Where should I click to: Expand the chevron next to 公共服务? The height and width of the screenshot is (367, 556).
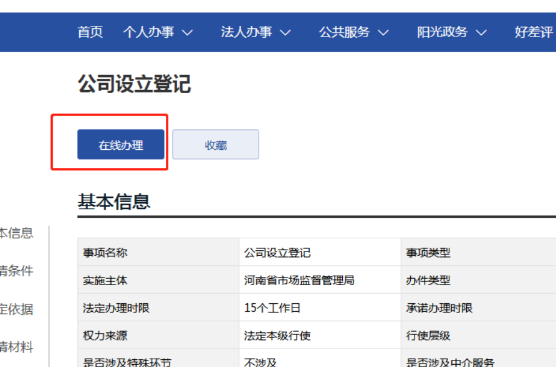pyautogui.click(x=383, y=33)
